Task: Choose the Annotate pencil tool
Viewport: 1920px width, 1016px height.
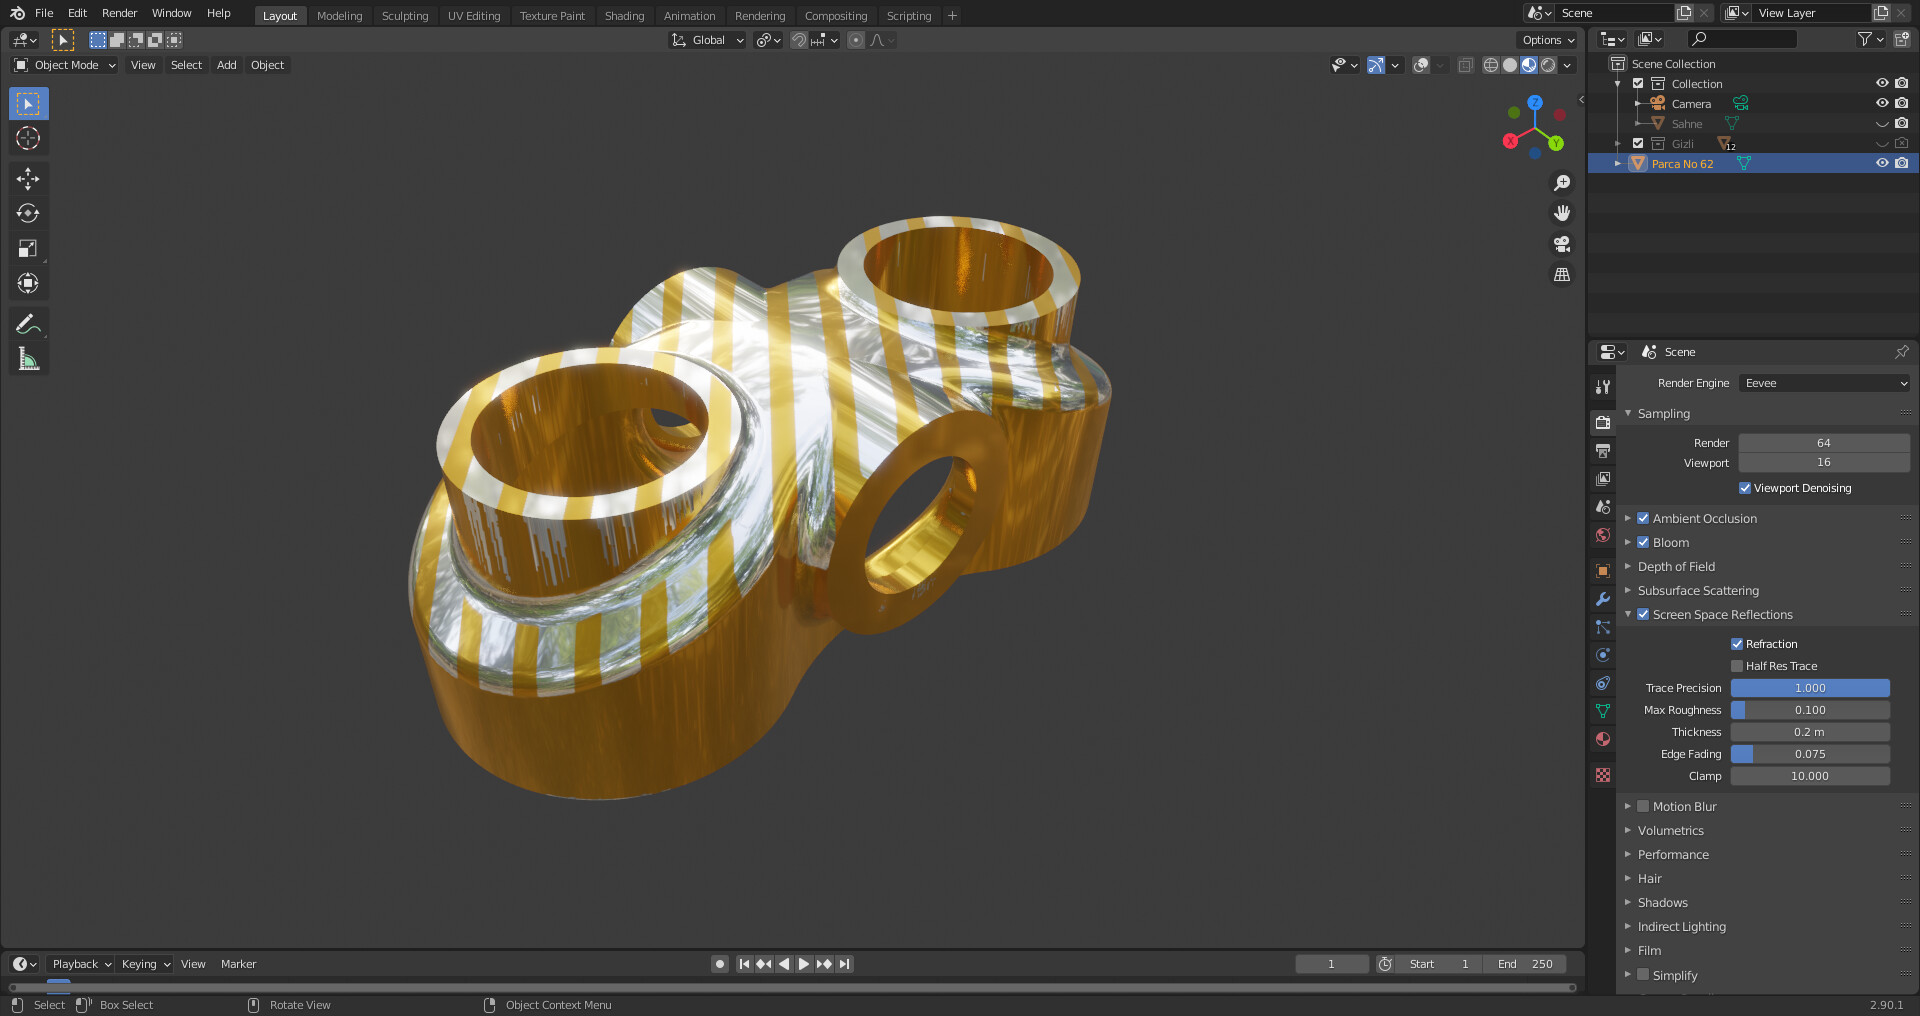Action: [x=28, y=324]
